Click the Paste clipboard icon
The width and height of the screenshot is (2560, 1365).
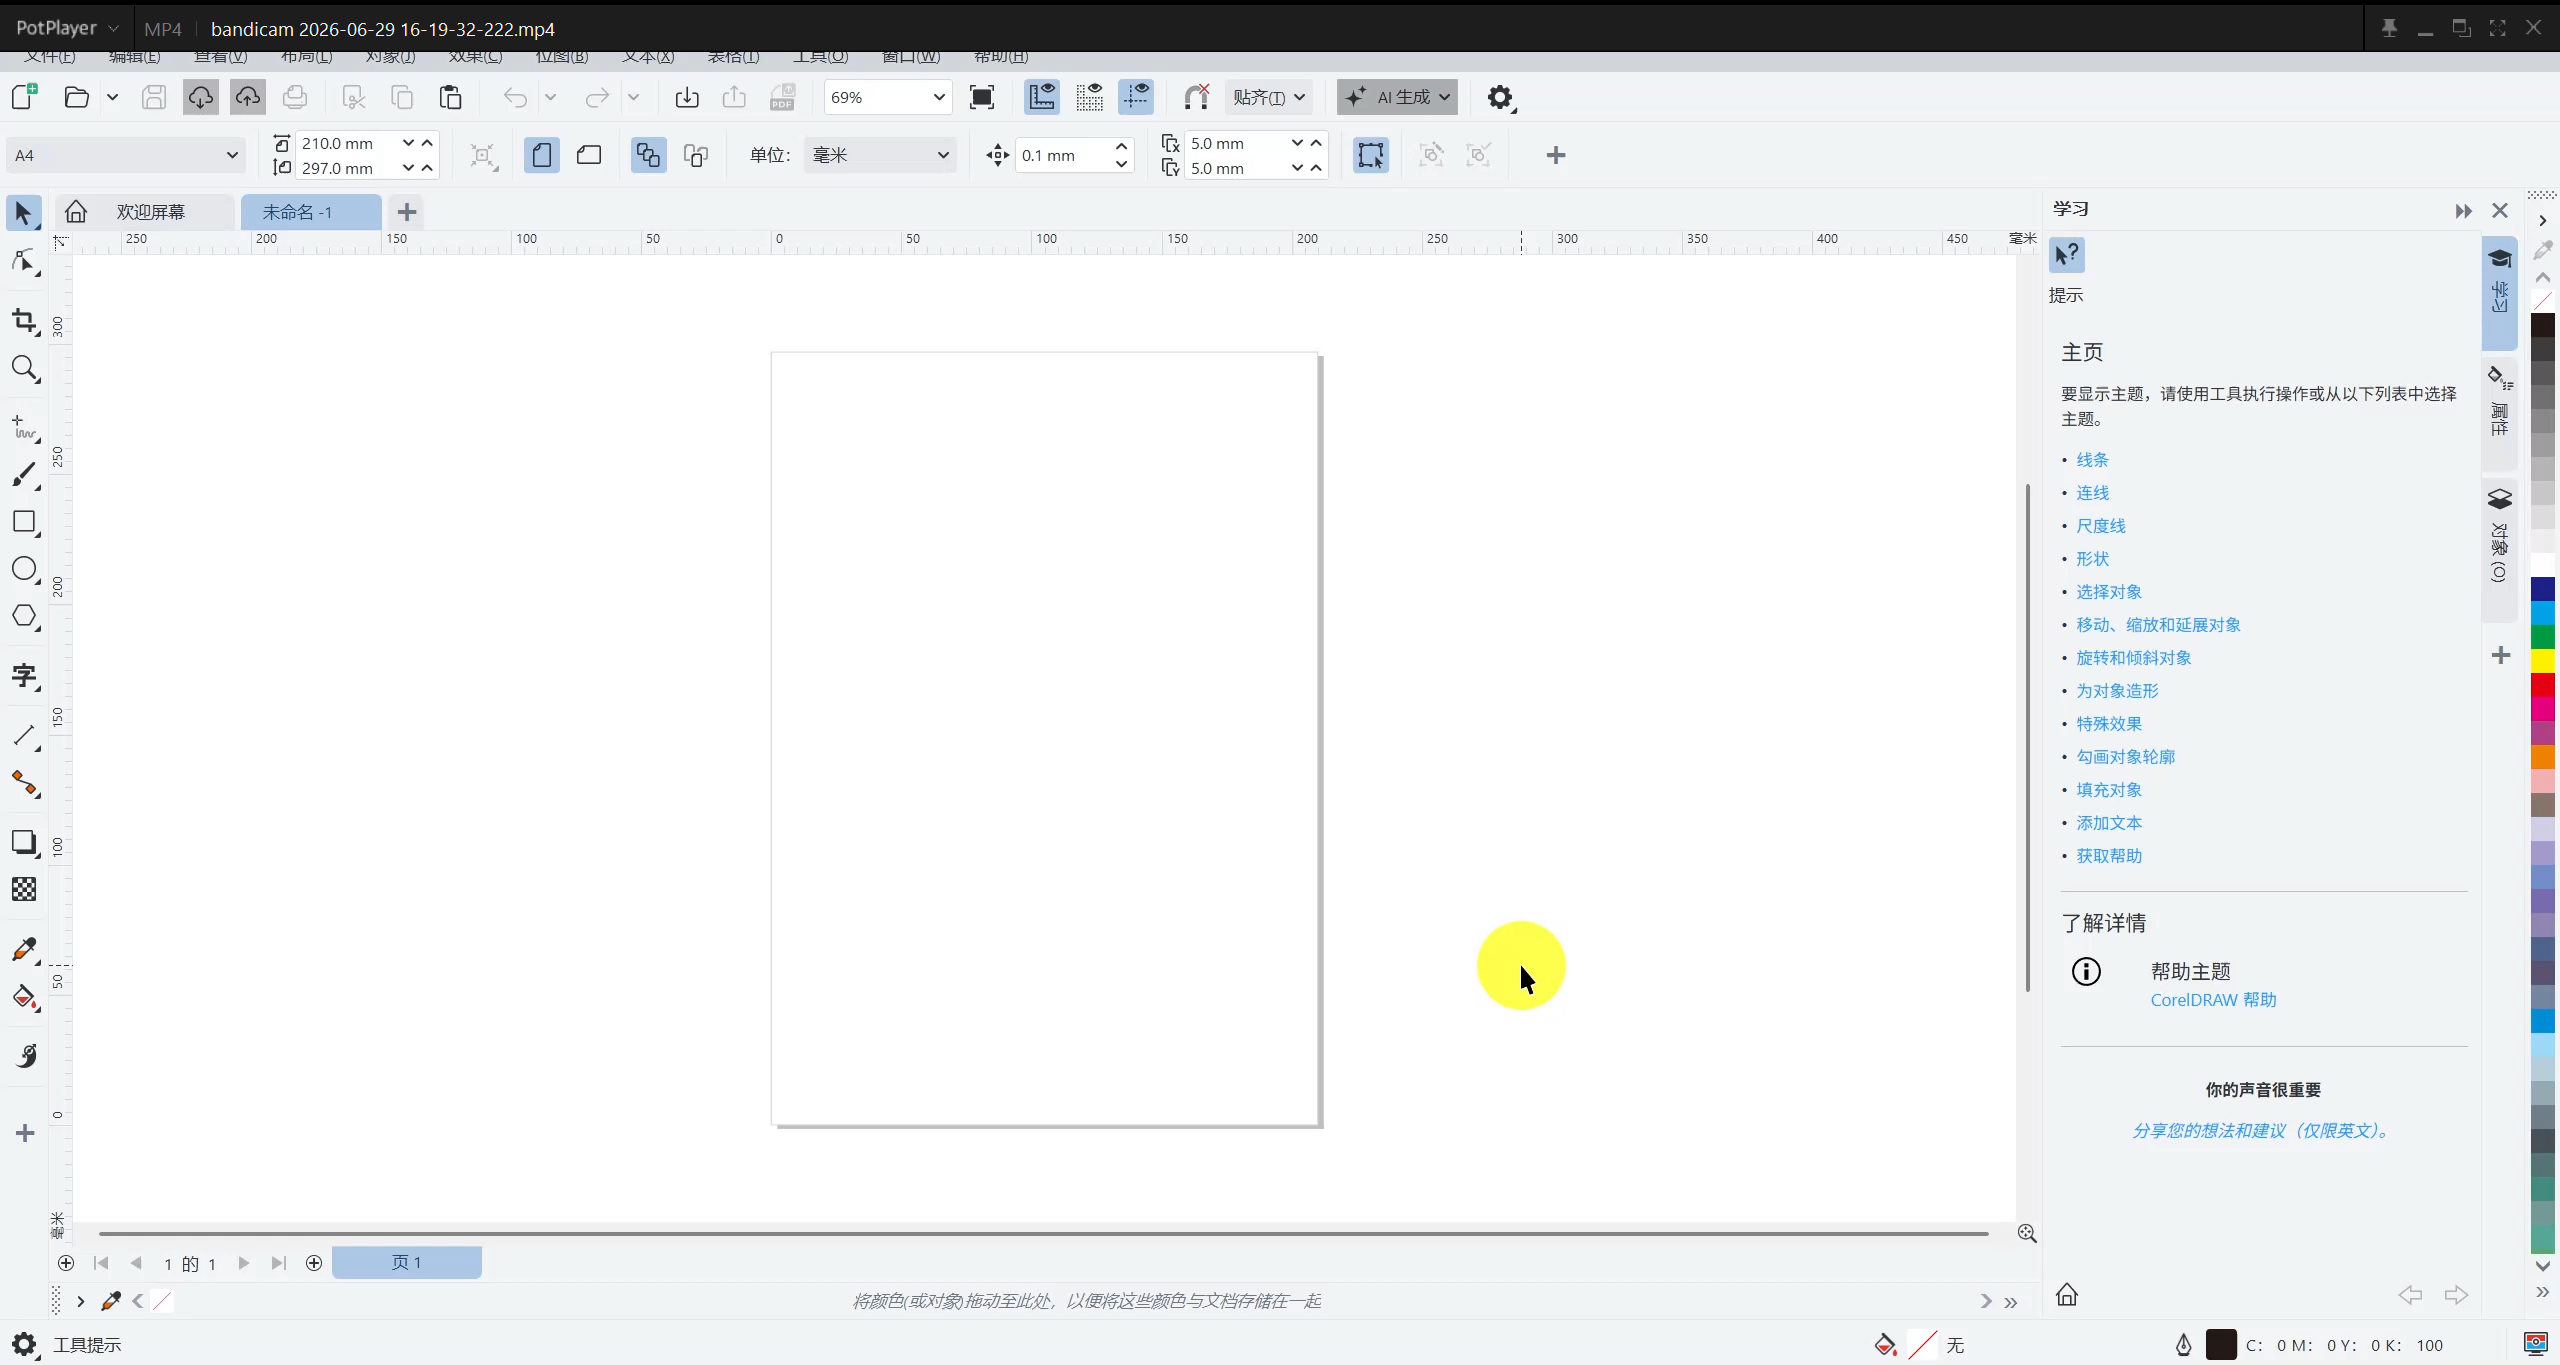click(450, 97)
